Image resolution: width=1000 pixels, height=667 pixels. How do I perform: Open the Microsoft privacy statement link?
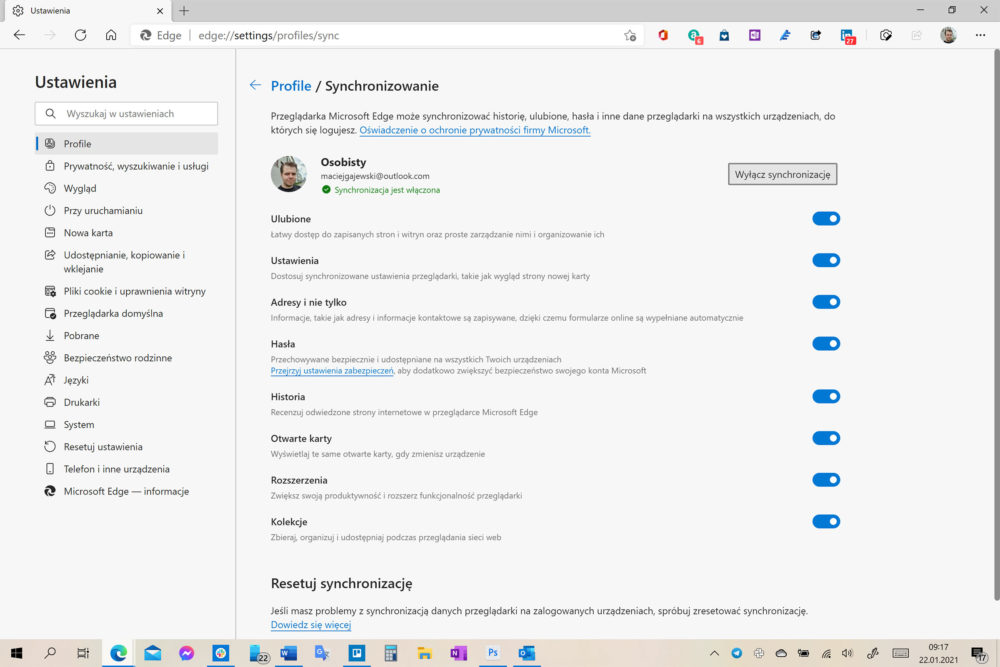(x=474, y=130)
